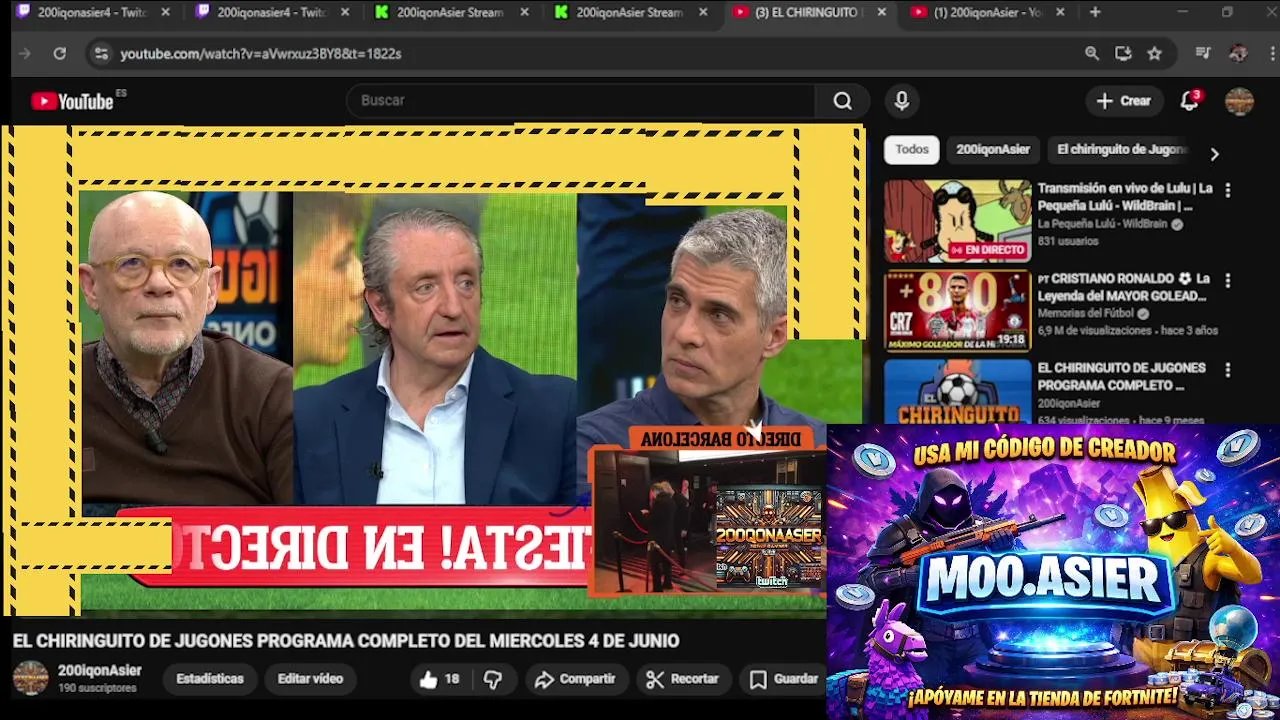This screenshot has width=1280, height=720.
Task: Open the media control playlist icon
Action: tap(1203, 53)
